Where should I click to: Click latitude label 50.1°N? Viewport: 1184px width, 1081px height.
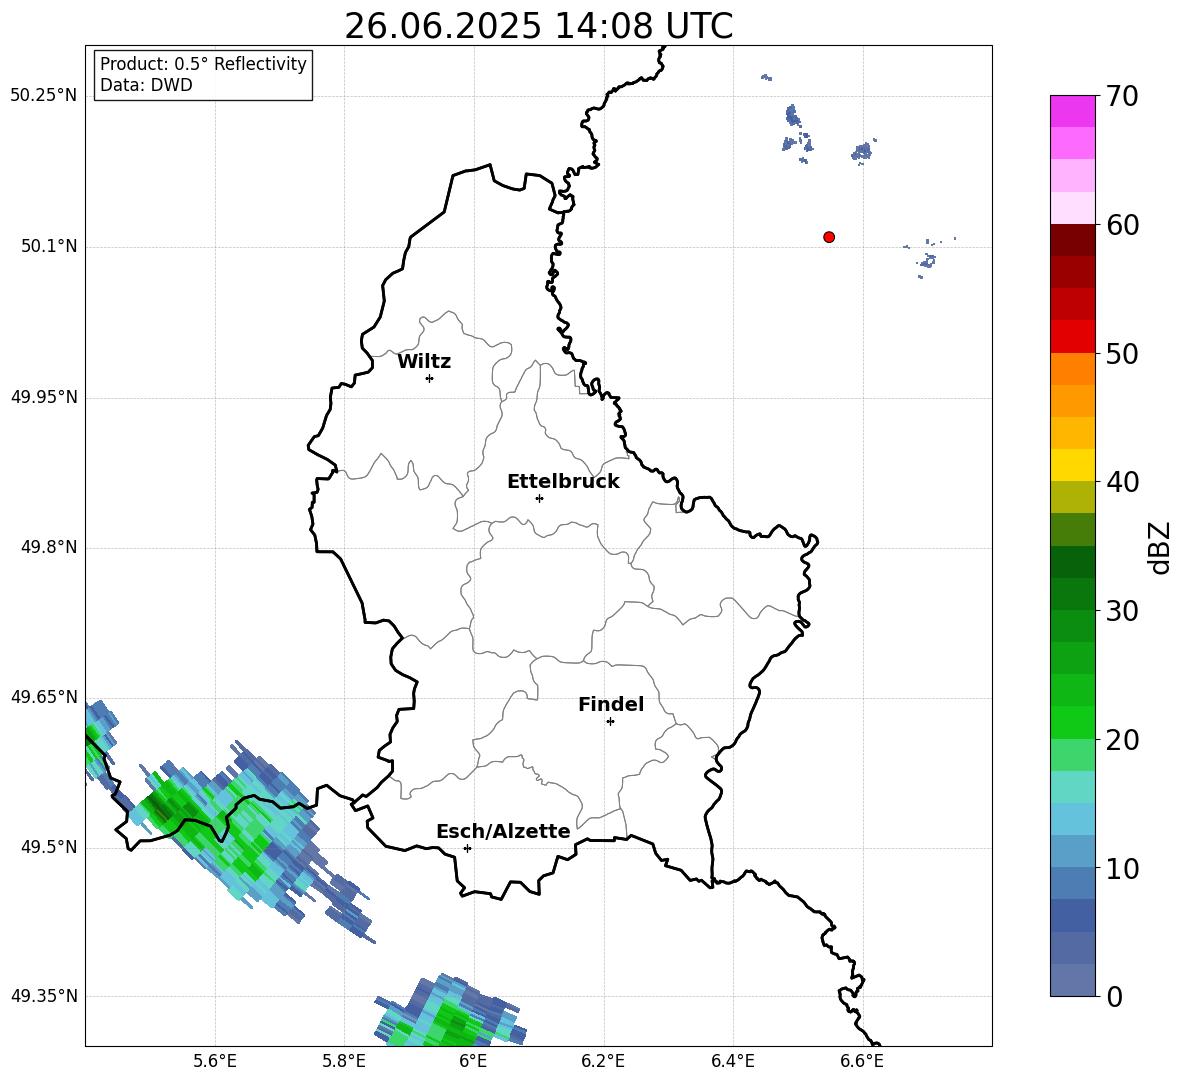tap(50, 246)
